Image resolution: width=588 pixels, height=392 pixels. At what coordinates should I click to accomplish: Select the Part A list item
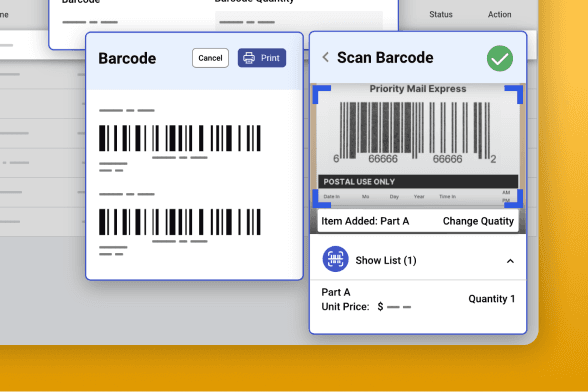(418, 299)
